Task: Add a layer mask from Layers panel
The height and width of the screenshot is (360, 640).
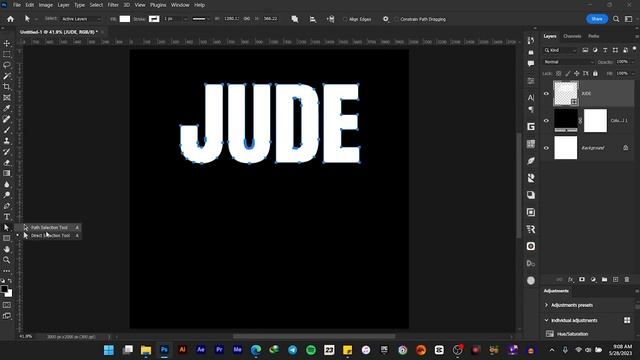Action: tap(582, 280)
